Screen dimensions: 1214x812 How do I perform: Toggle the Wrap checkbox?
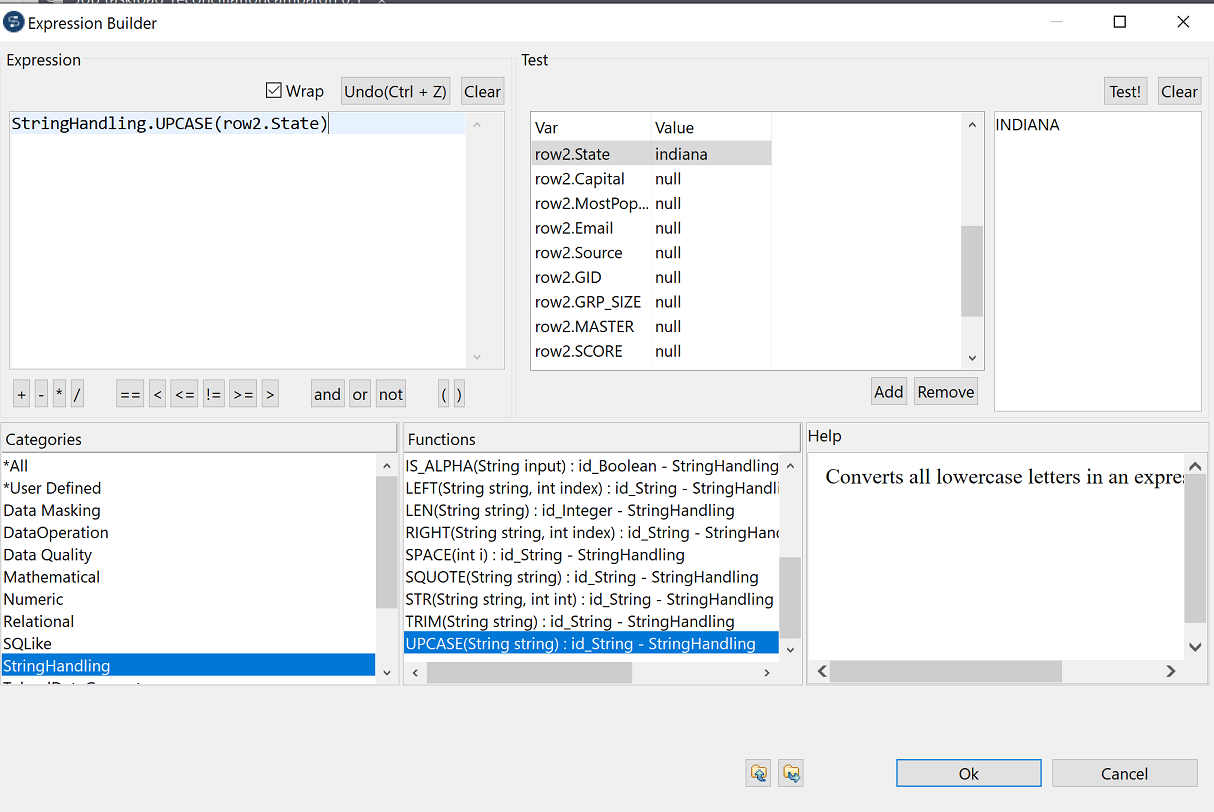coord(274,90)
